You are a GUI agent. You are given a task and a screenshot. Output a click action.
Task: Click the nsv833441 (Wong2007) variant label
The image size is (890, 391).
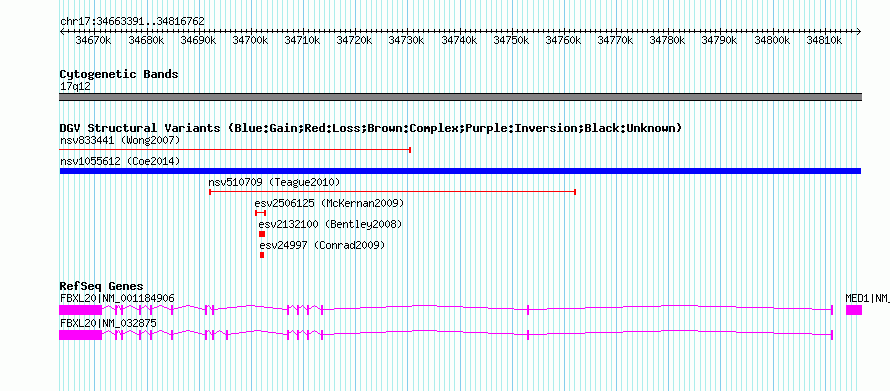pos(120,140)
